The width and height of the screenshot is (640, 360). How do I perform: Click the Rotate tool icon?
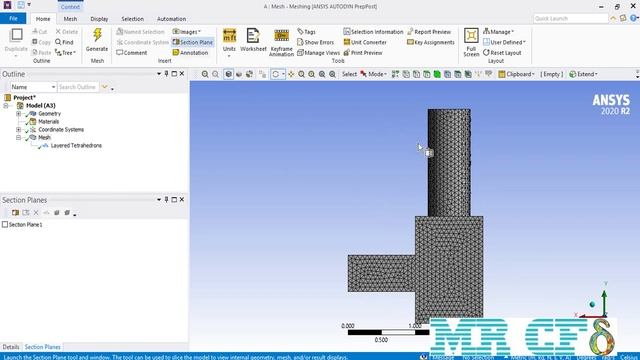tap(276, 74)
